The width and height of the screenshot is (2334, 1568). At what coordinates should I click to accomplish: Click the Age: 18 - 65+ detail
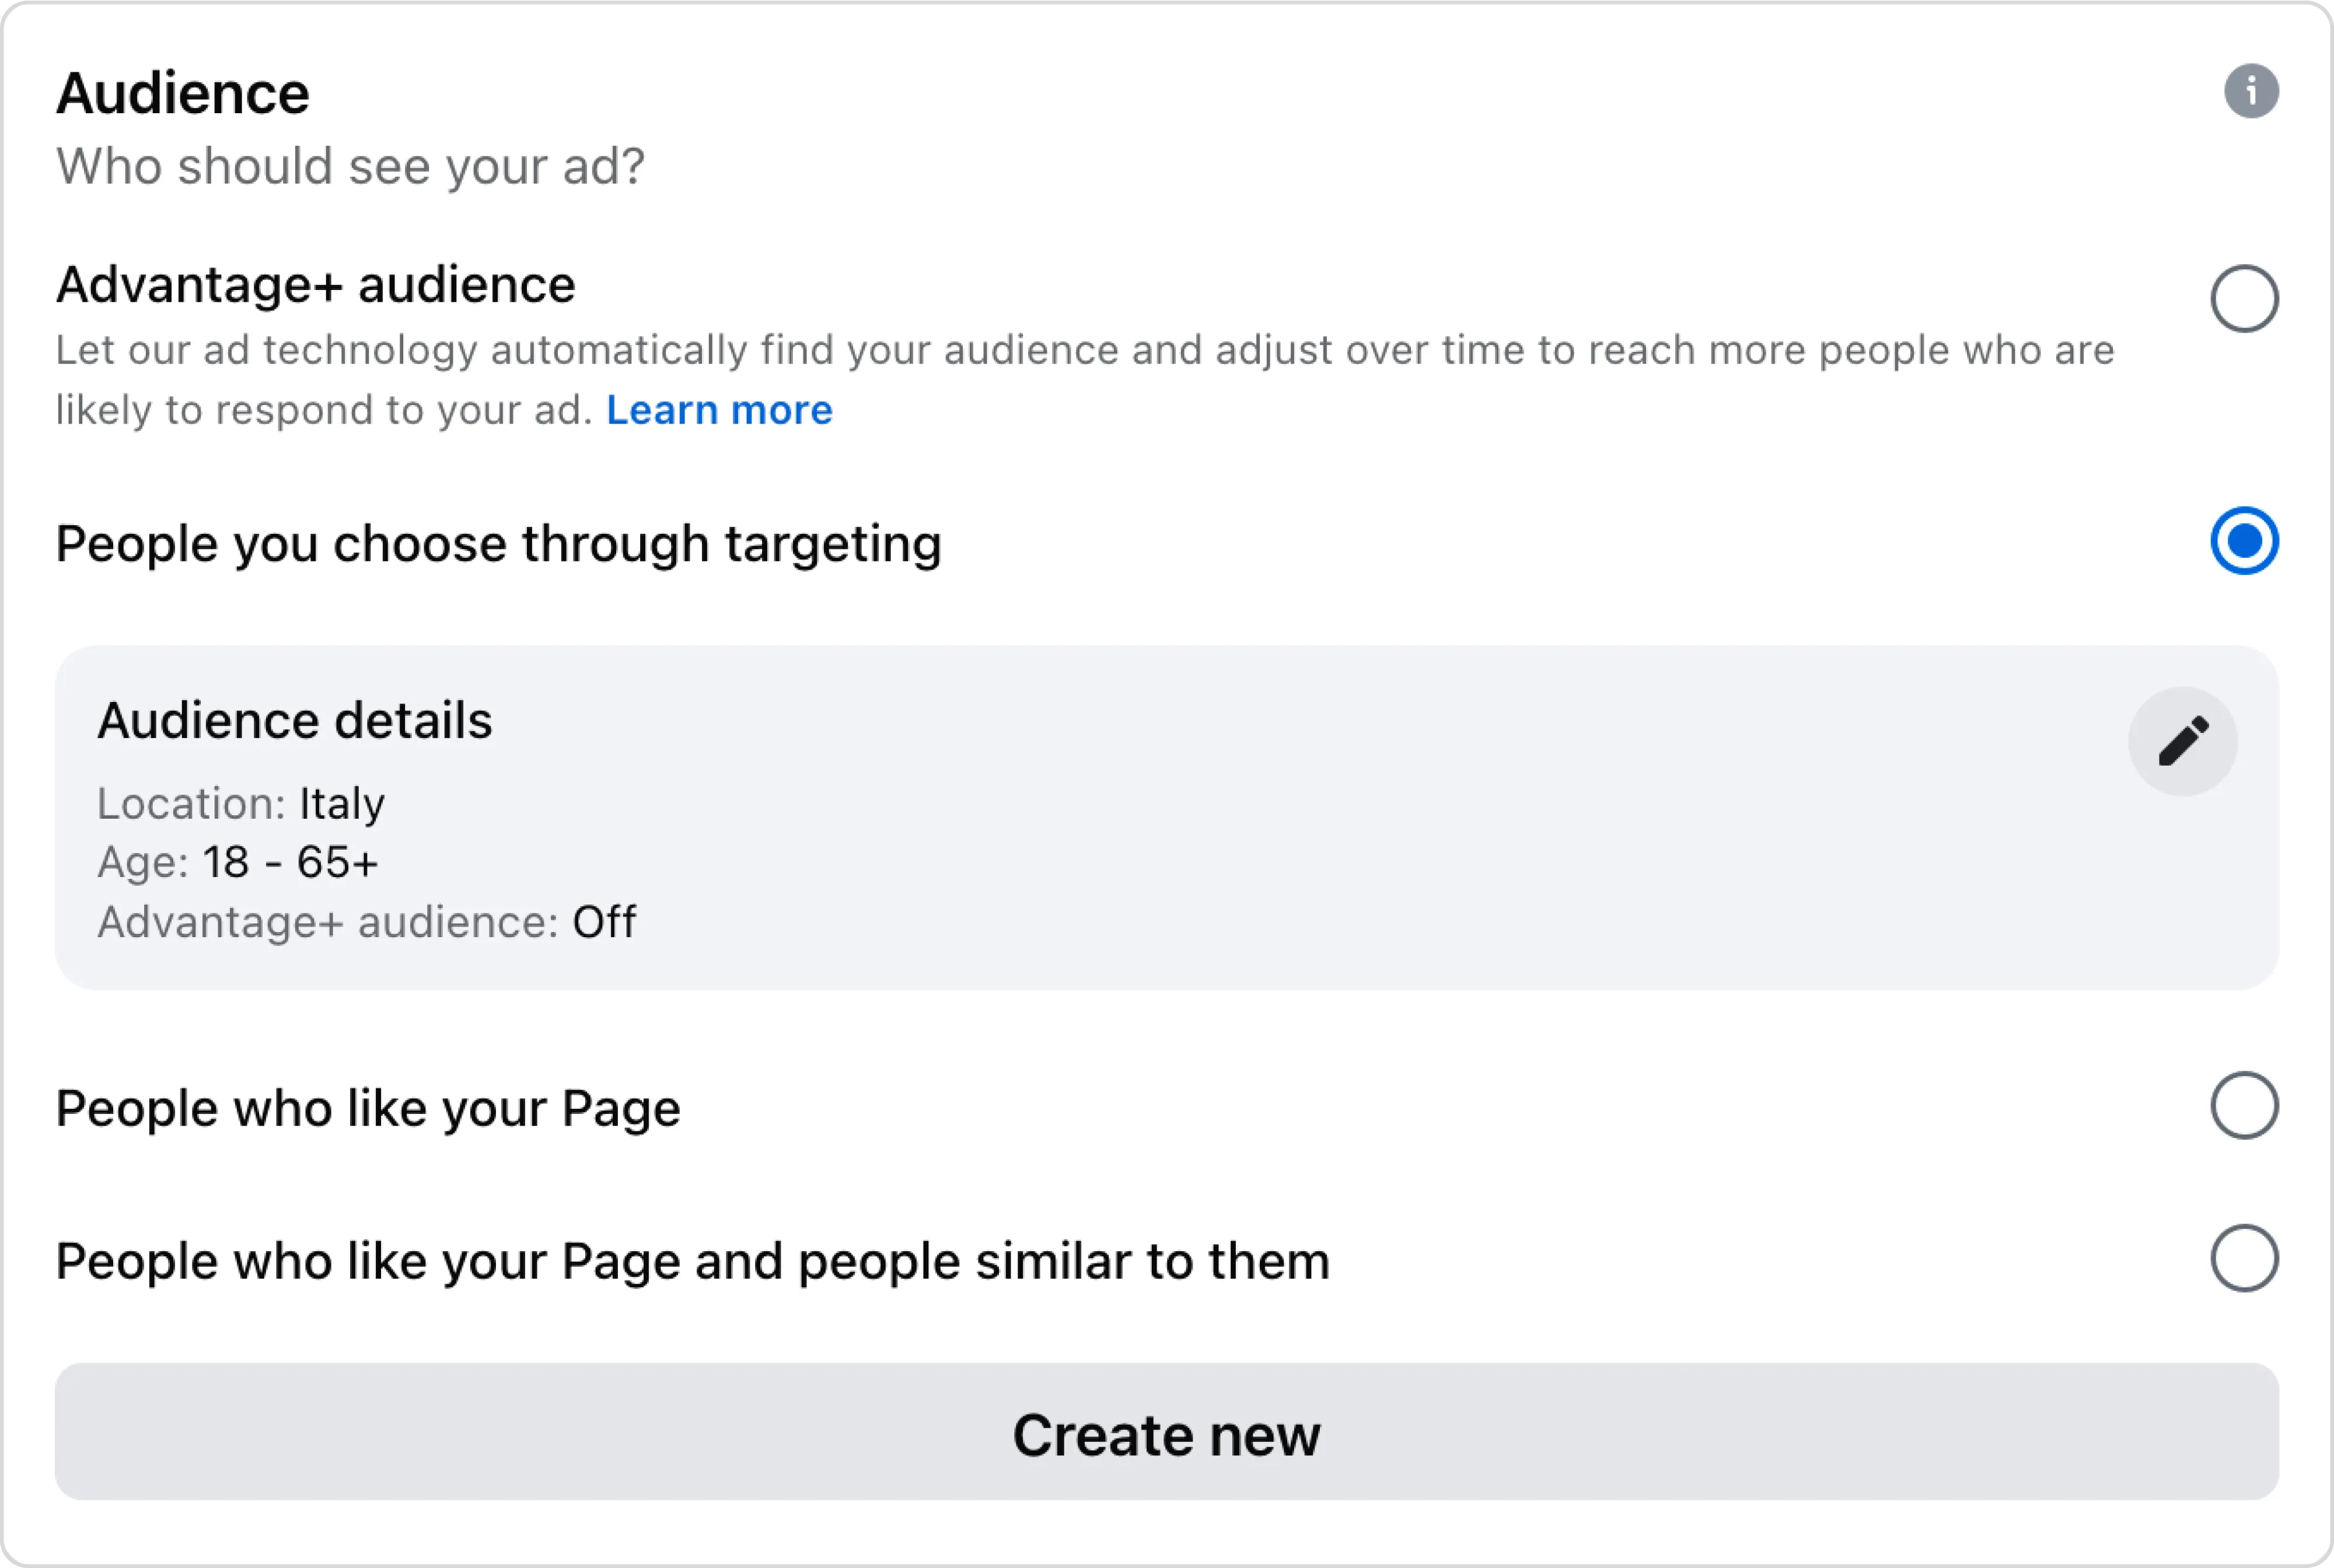(x=237, y=862)
